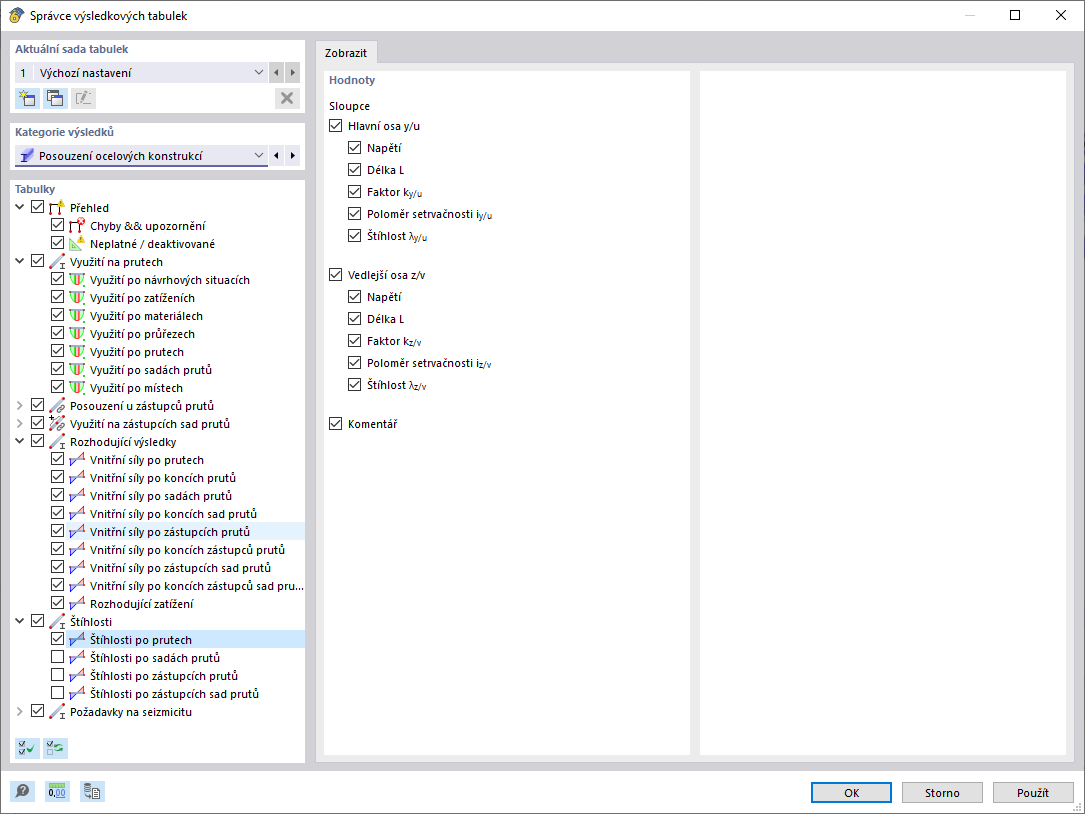Open help with the question mark icon
The width and height of the screenshot is (1085, 814).
coord(23,791)
